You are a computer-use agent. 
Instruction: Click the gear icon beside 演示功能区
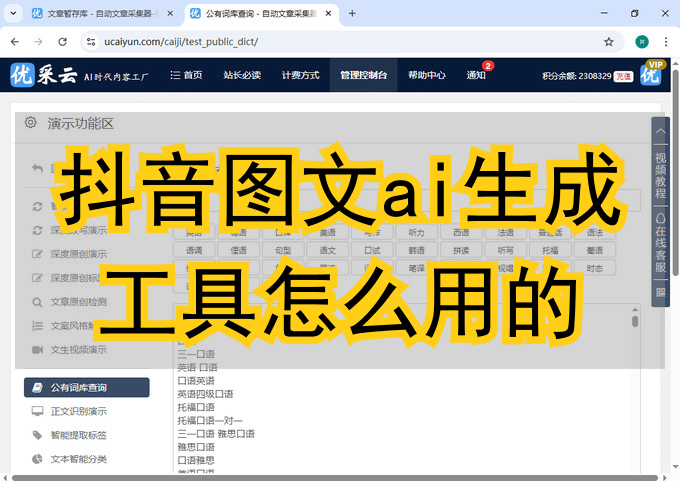coord(31,123)
